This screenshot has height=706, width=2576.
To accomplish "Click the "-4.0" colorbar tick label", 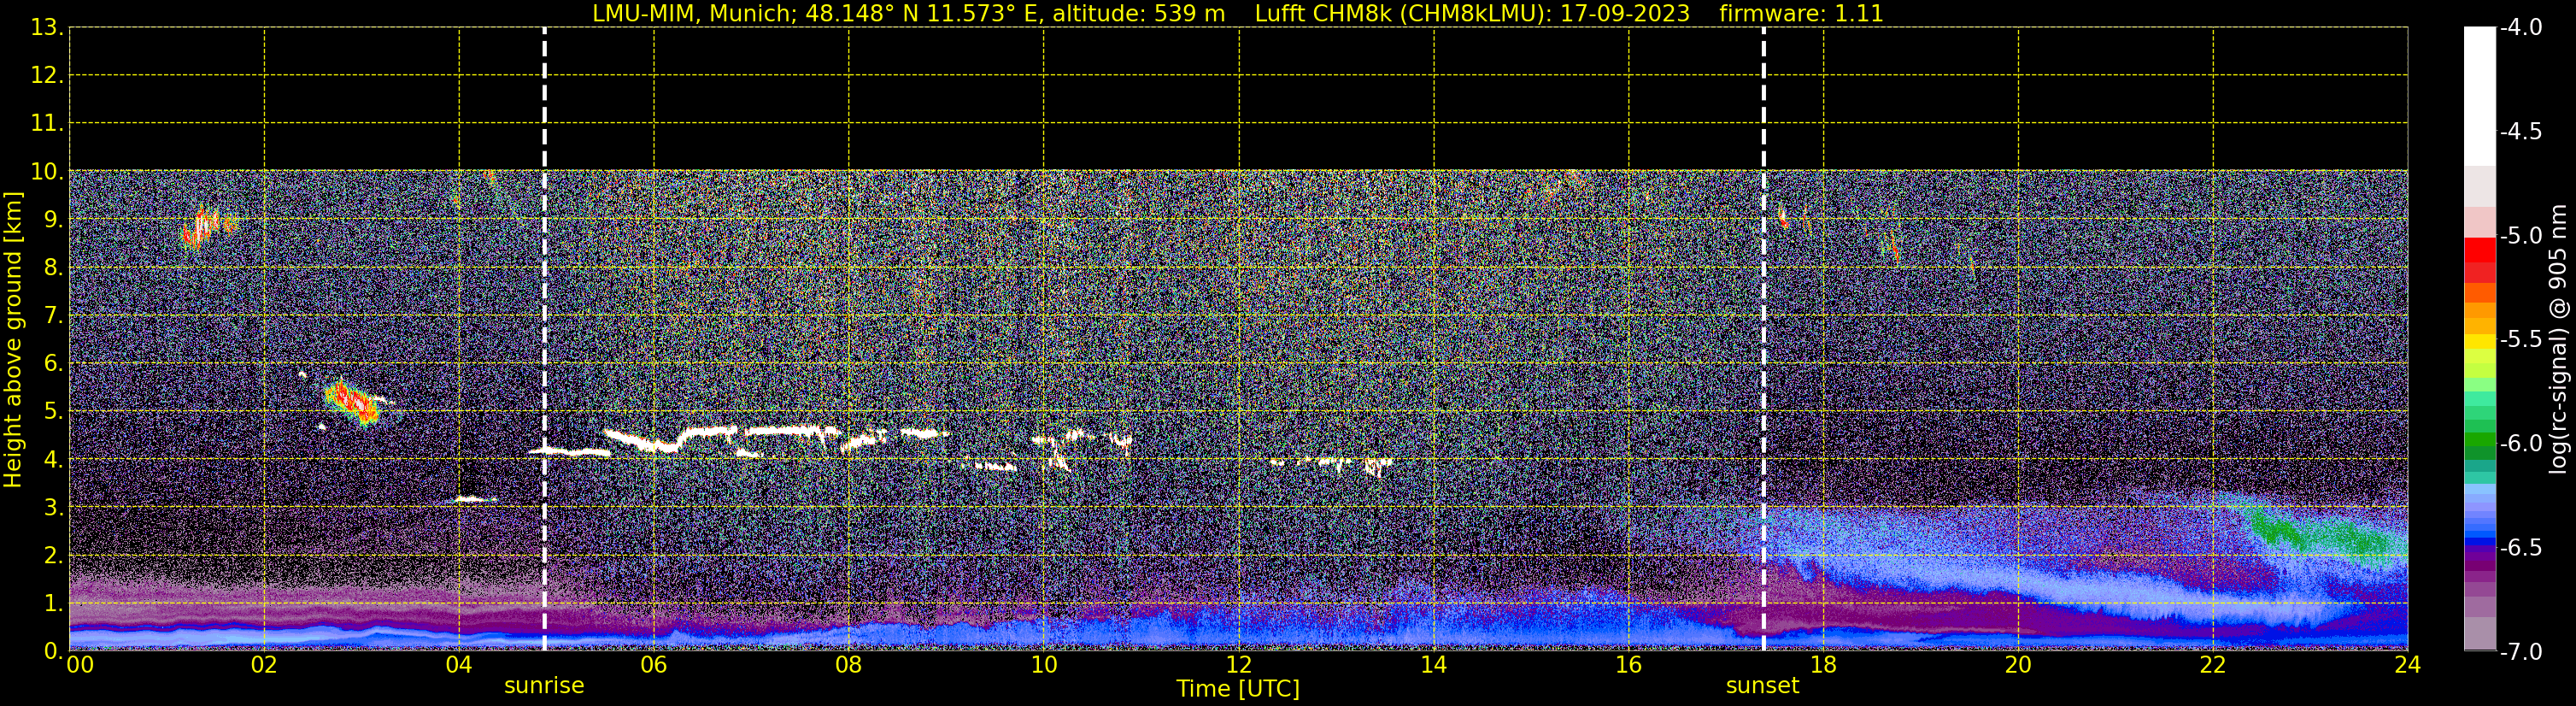I will click(2521, 27).
